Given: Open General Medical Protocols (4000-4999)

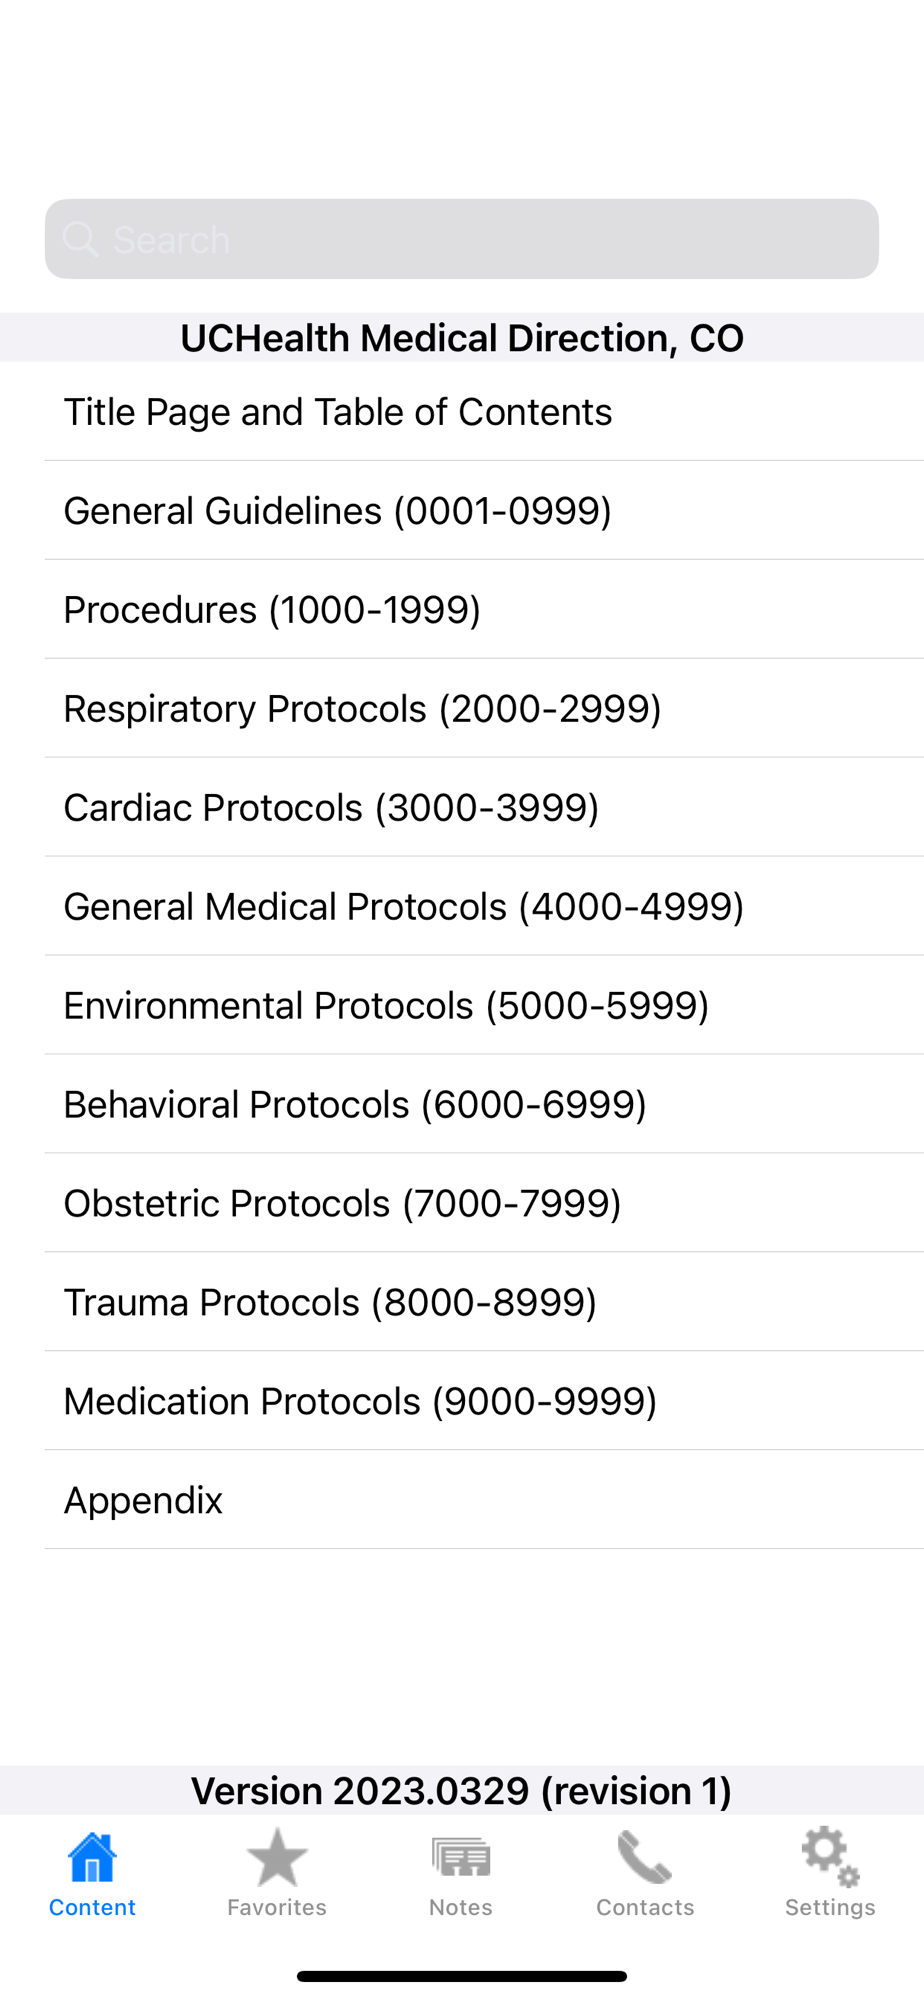Looking at the screenshot, I should (404, 907).
